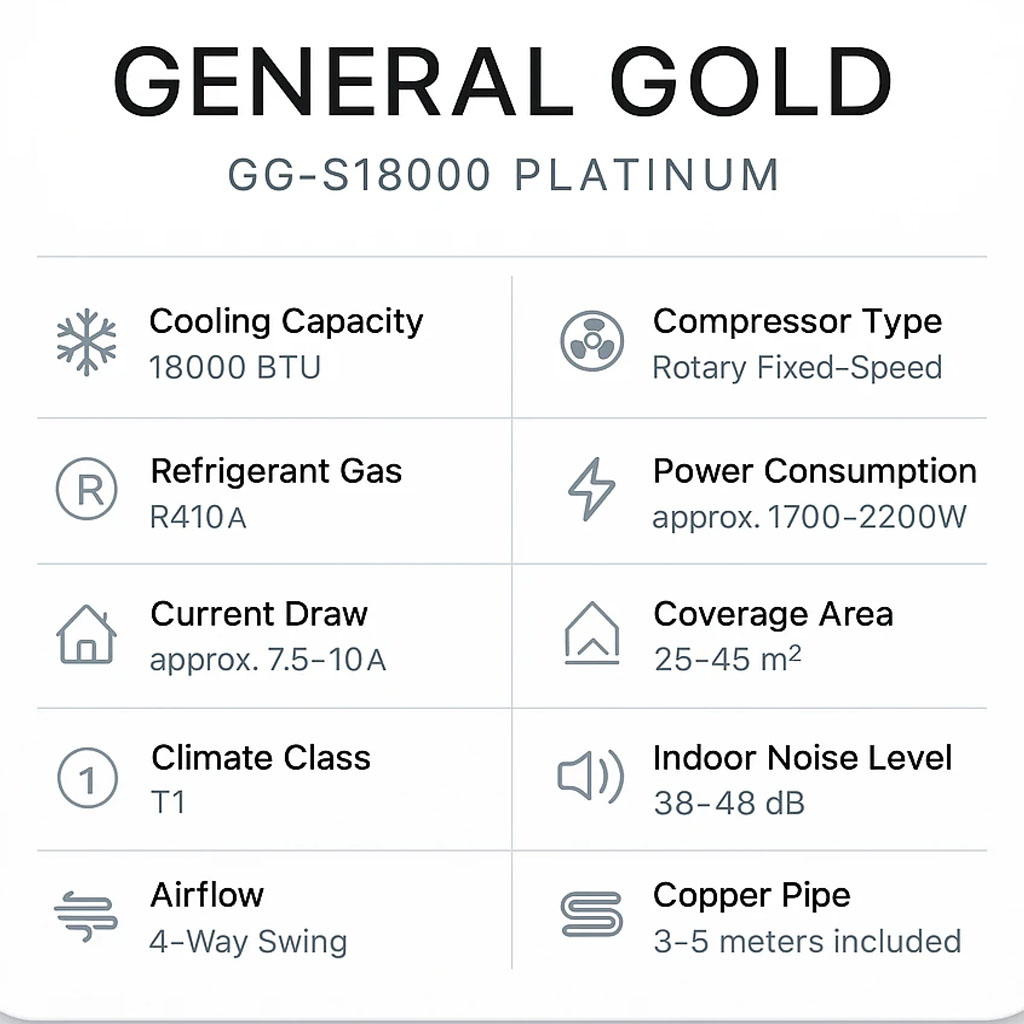The height and width of the screenshot is (1024, 1024).
Task: Click the circled 1 Climate Class icon
Action: tap(87, 778)
